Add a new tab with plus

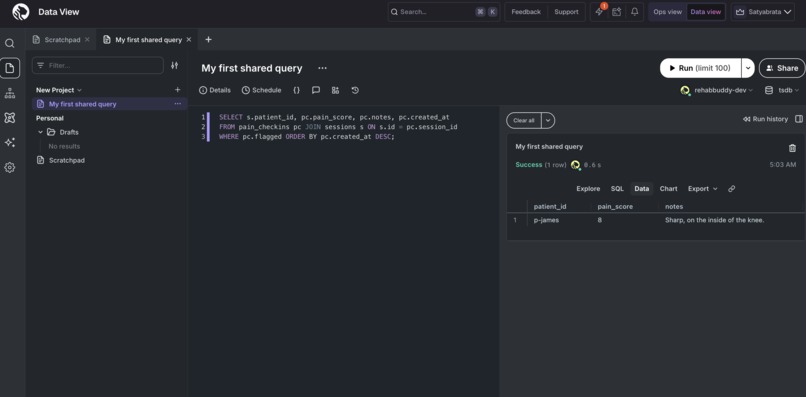208,40
